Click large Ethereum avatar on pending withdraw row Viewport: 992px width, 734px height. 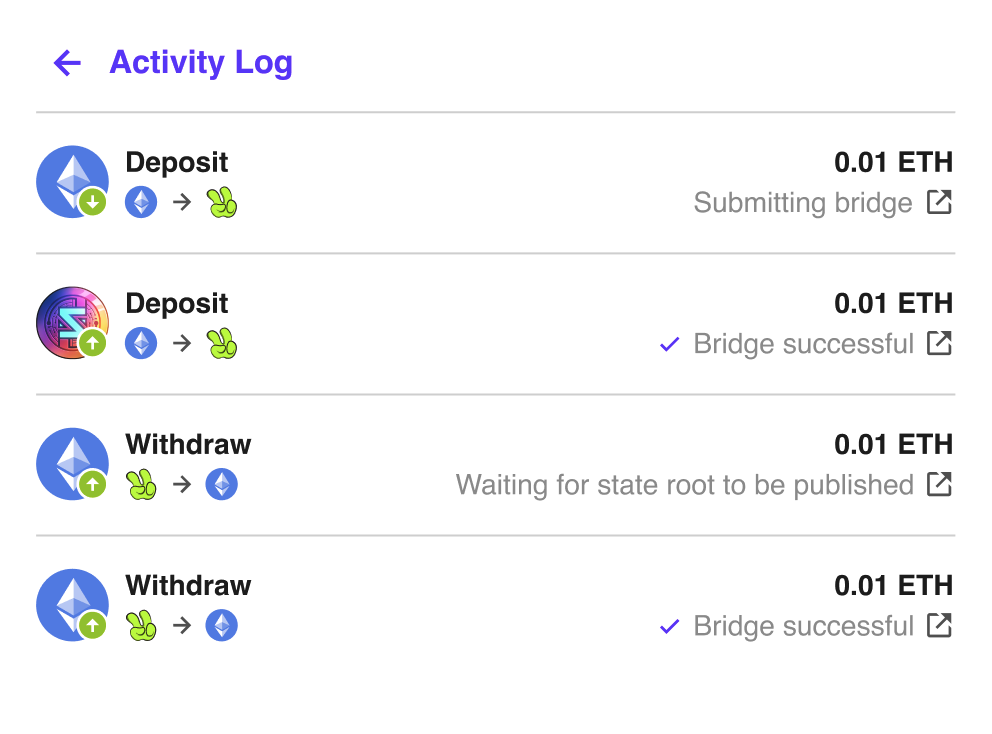point(72,464)
